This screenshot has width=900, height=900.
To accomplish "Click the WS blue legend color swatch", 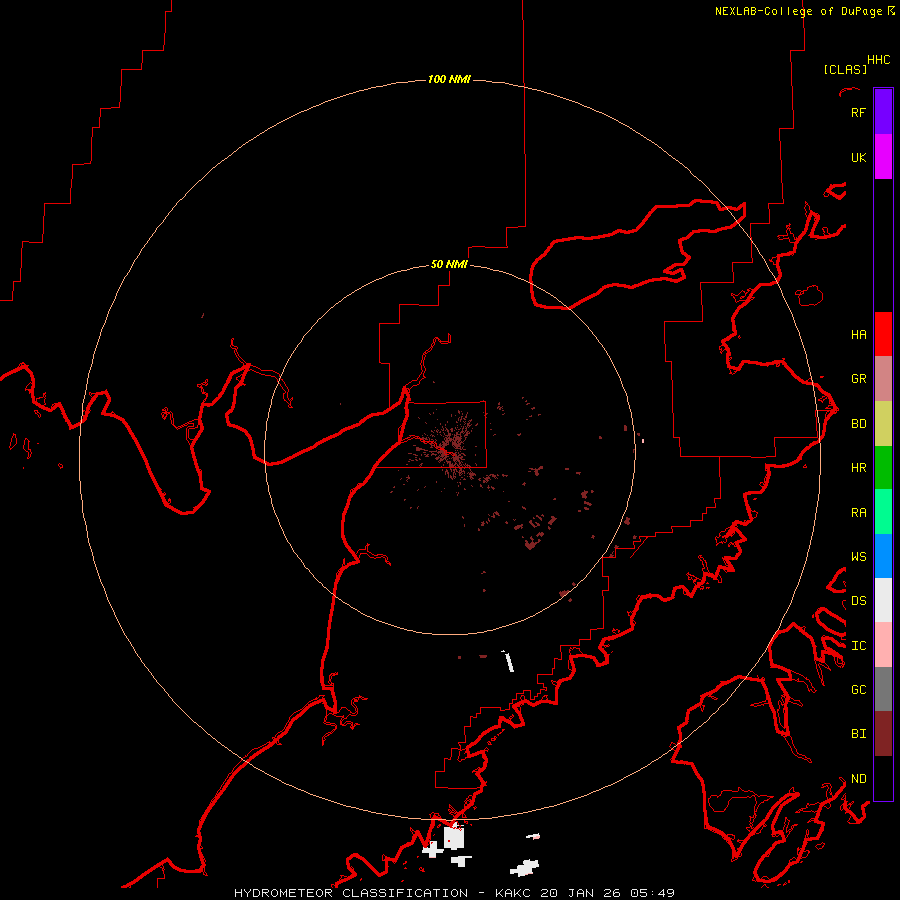I will [883, 556].
